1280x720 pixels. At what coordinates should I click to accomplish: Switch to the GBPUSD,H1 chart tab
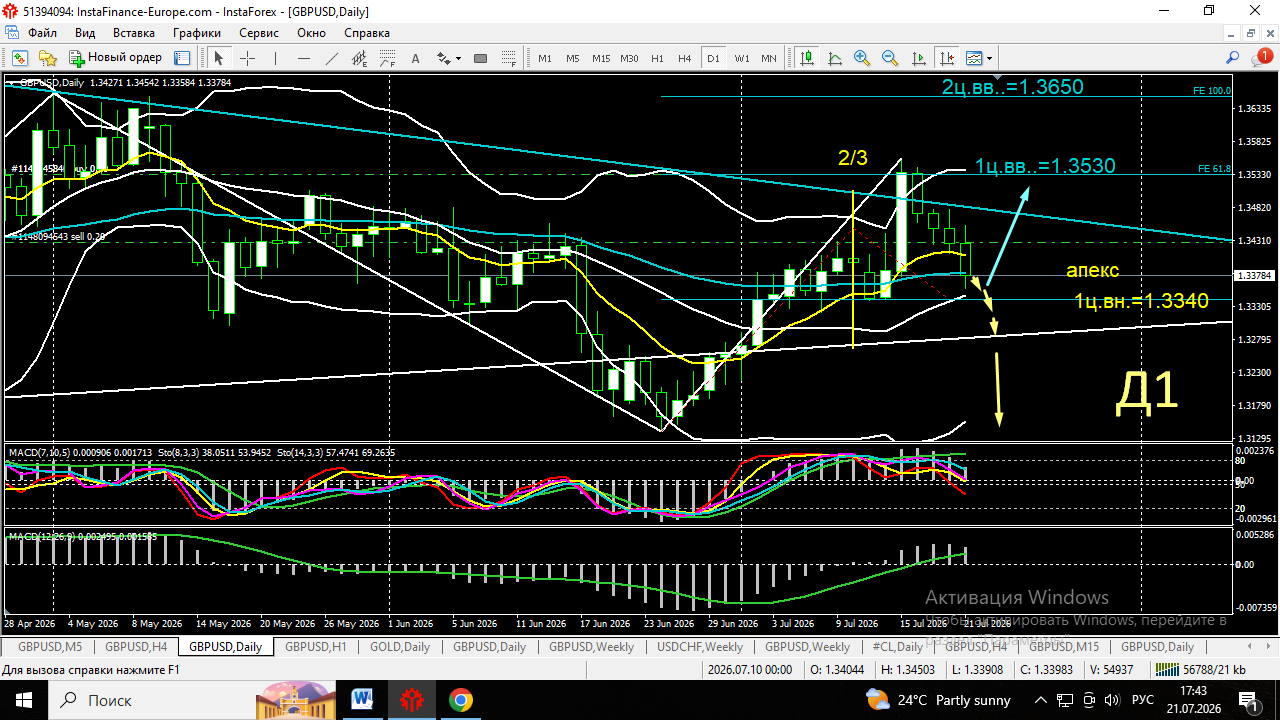(x=315, y=646)
